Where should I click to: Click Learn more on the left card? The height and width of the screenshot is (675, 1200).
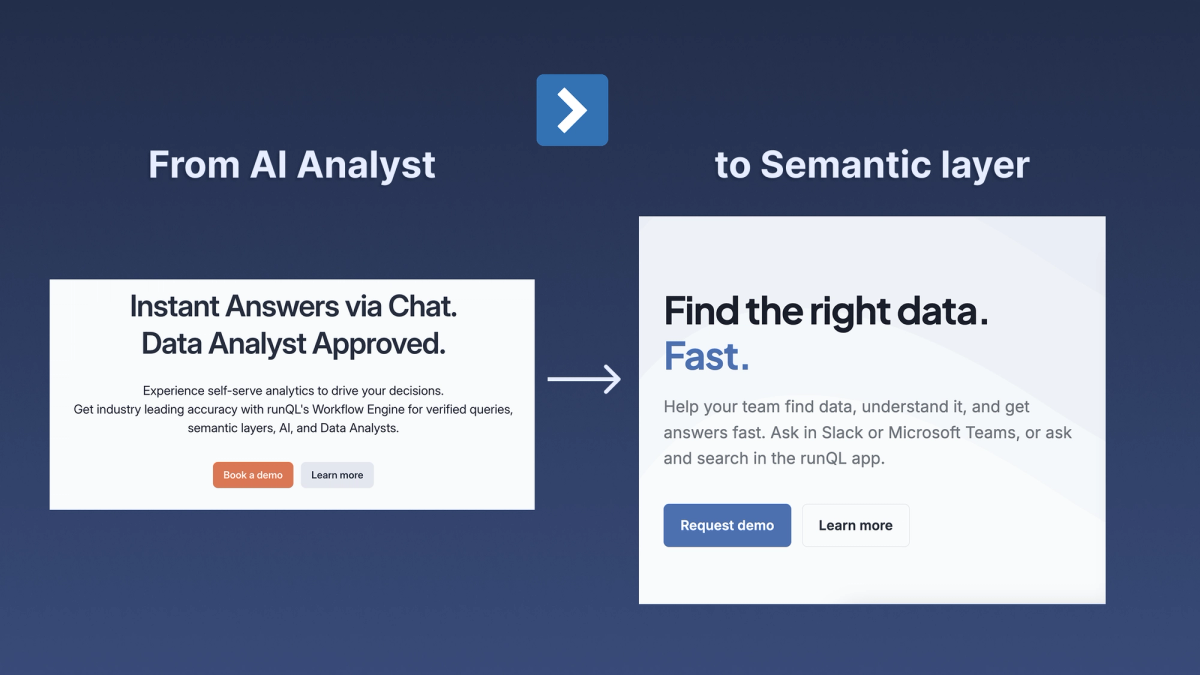tap(337, 475)
